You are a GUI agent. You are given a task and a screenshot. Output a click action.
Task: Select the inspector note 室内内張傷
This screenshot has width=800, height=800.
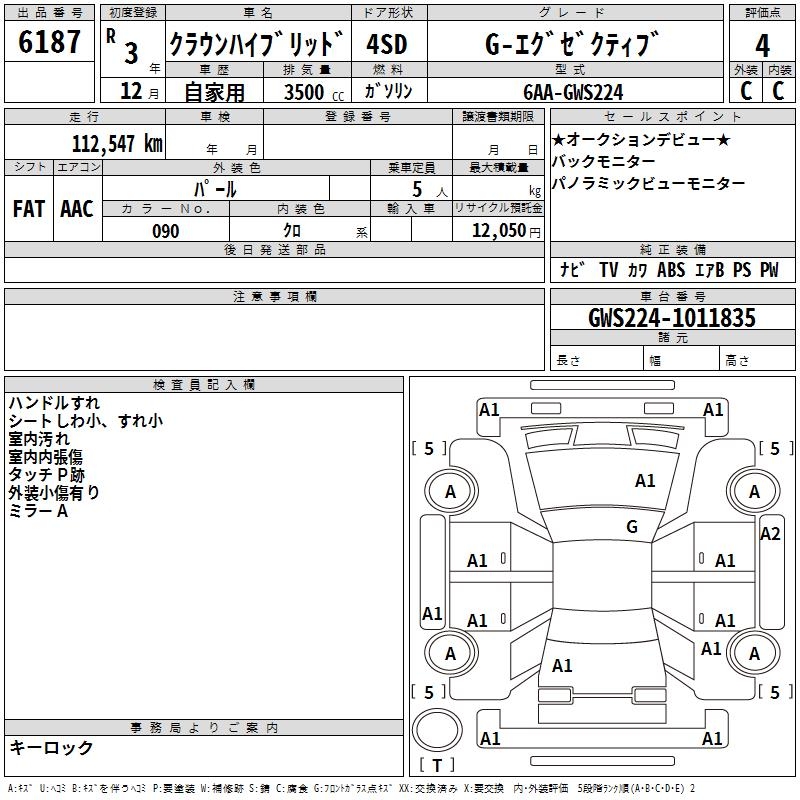tap(45, 457)
